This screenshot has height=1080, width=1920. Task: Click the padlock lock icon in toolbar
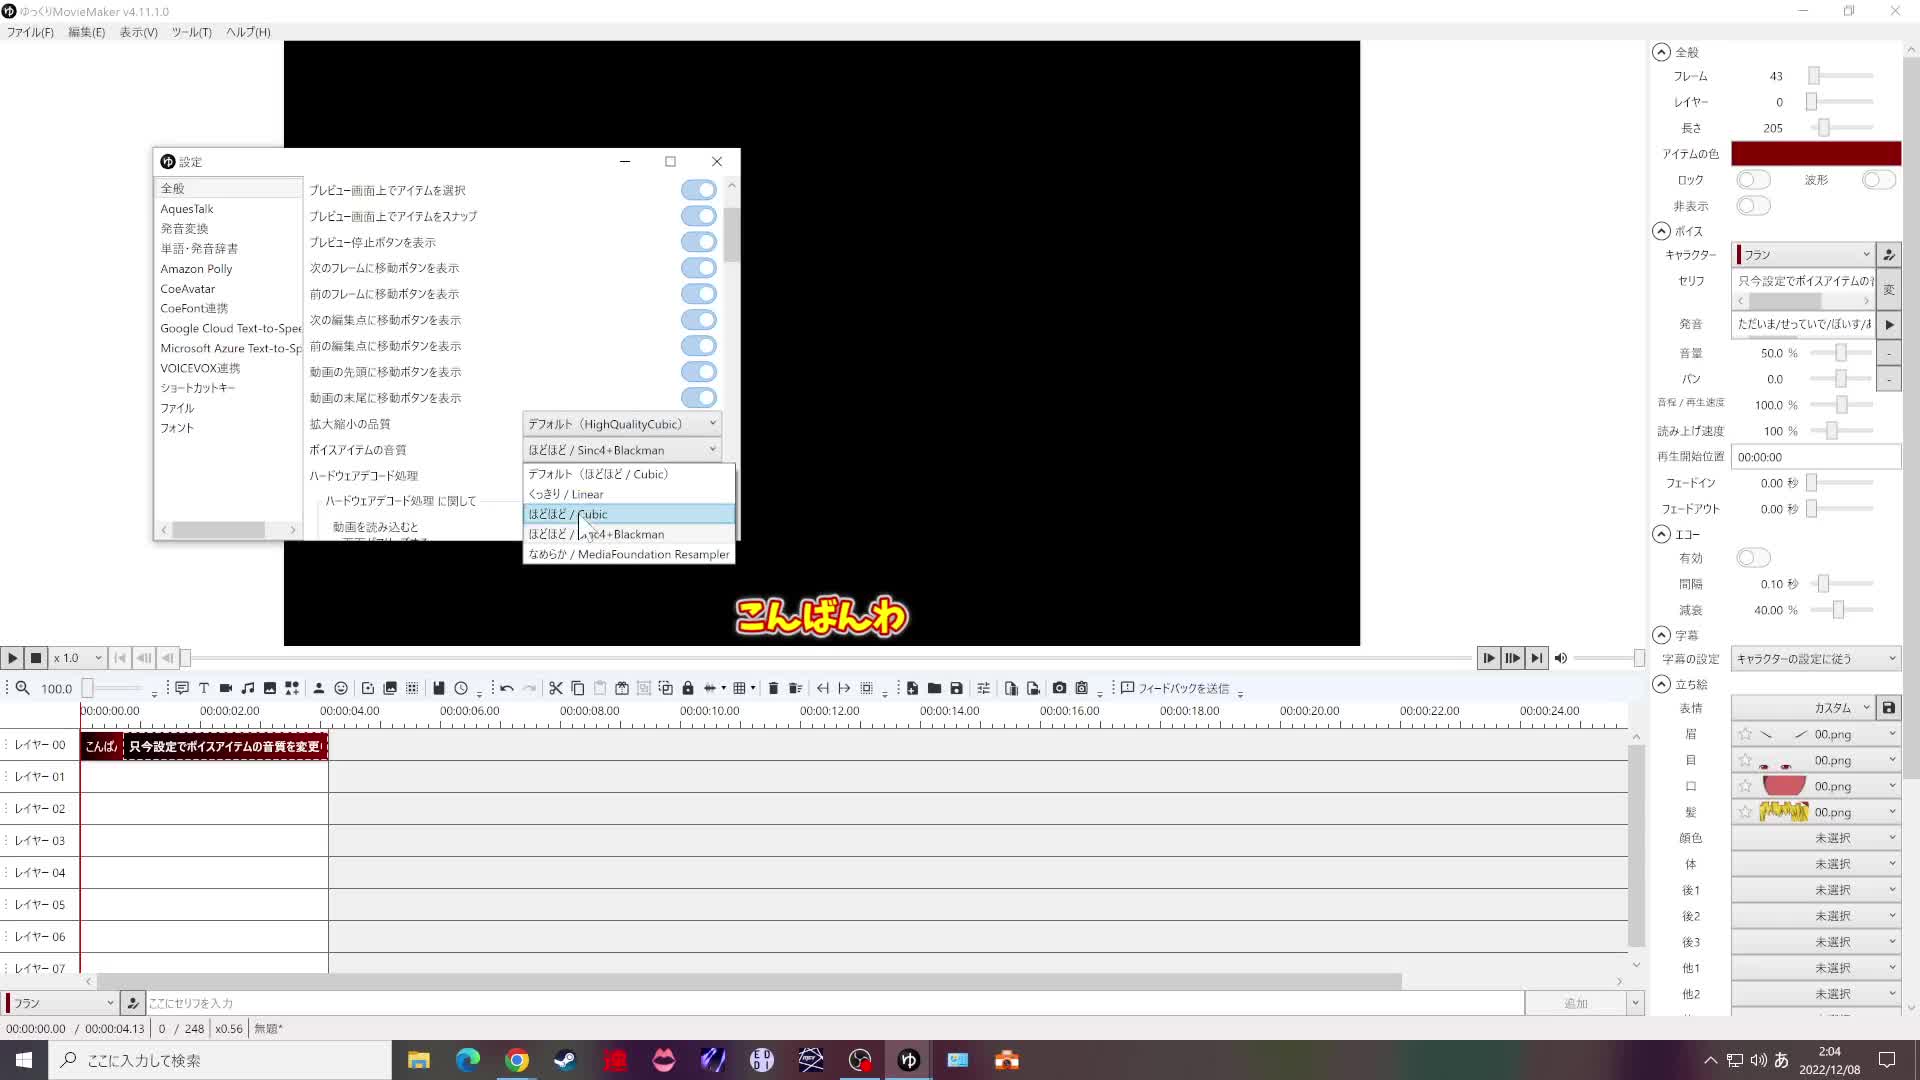pos(688,688)
